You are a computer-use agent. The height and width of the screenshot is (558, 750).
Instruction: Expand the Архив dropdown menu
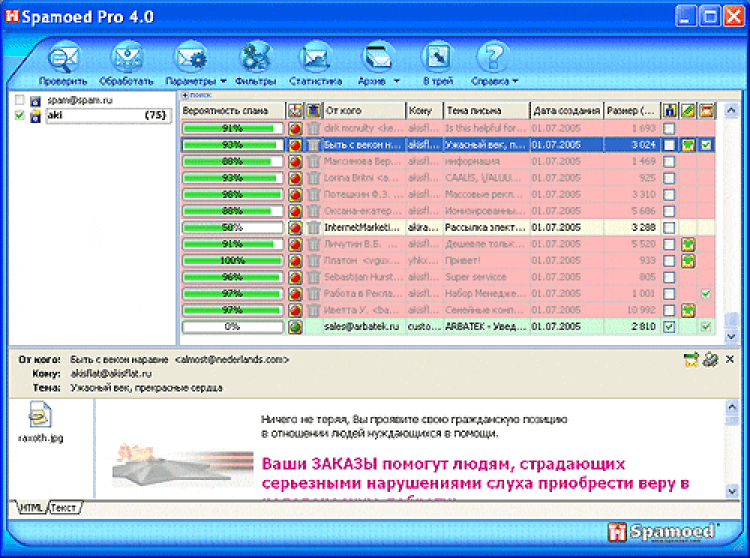click(396, 81)
